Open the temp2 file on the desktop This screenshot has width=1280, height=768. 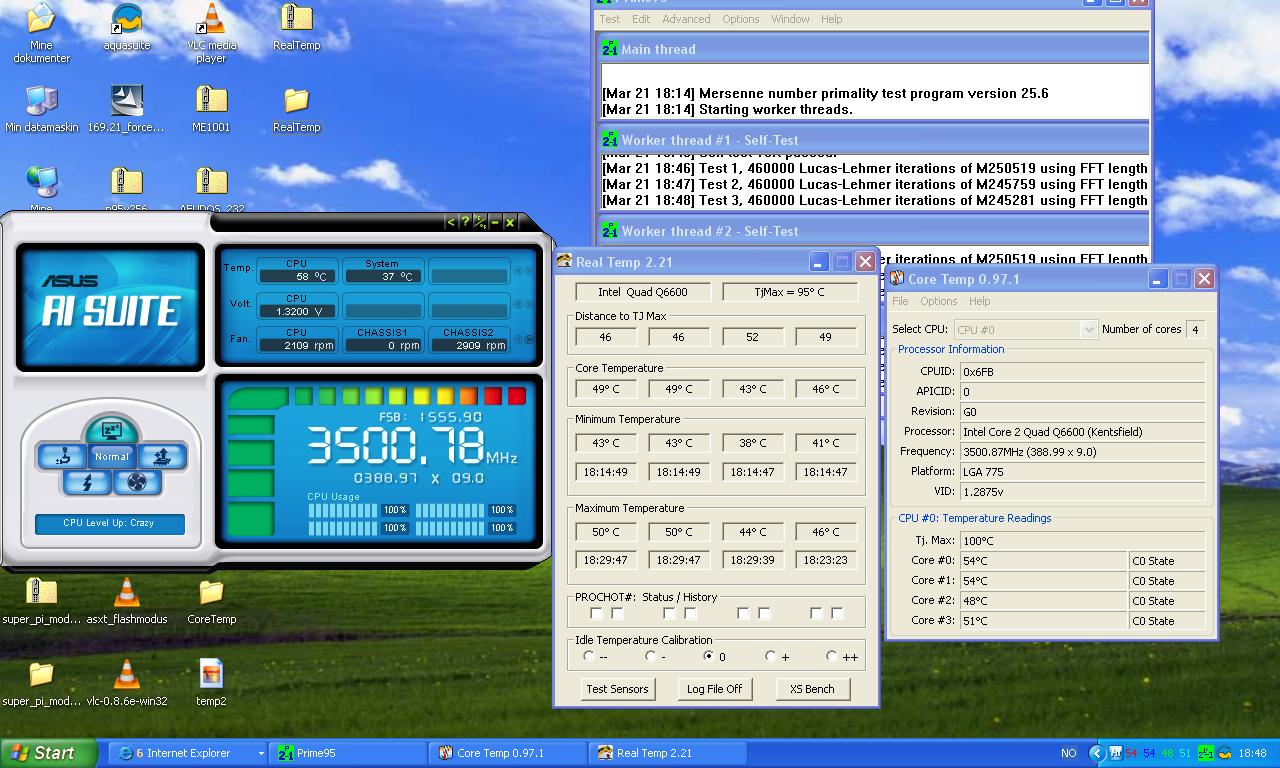tap(211, 683)
